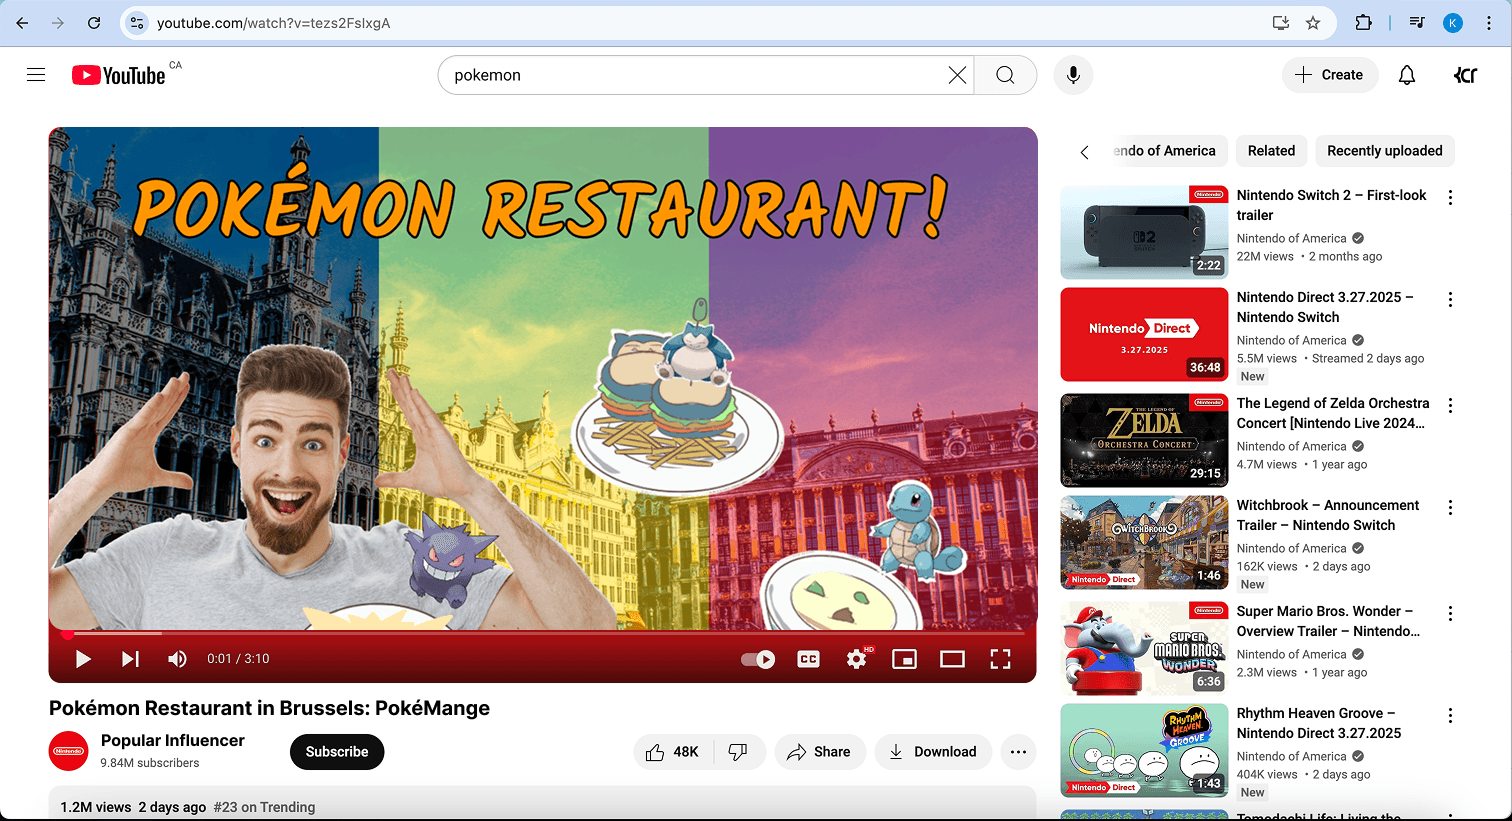Click the #23 on Trending text

click(x=264, y=807)
